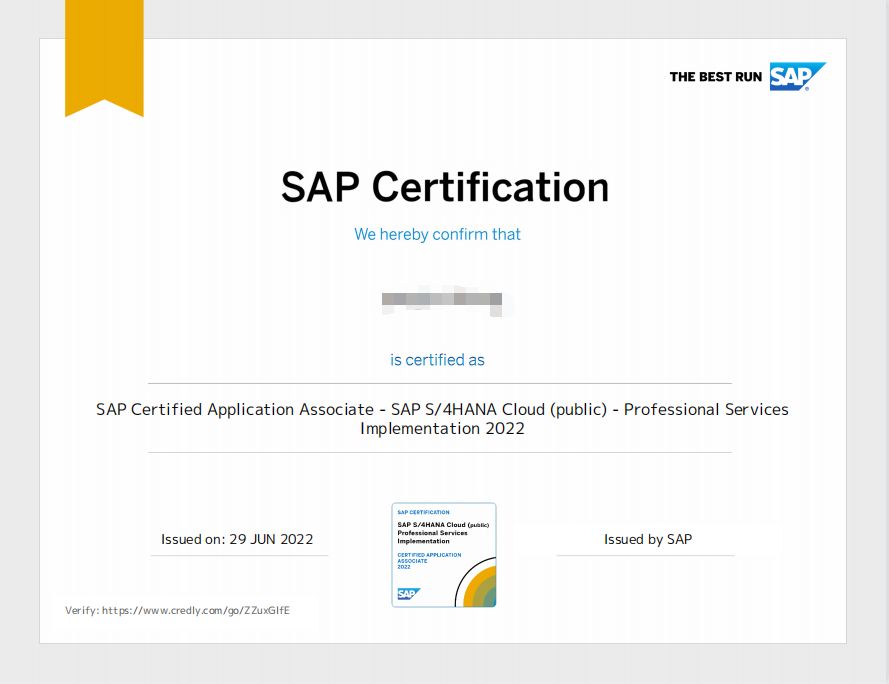Click the Issued on: 29 JUN 2022 text

coord(238,539)
